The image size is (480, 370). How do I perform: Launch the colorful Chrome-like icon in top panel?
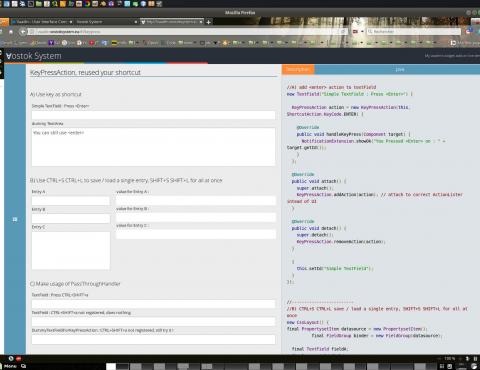point(87,4)
